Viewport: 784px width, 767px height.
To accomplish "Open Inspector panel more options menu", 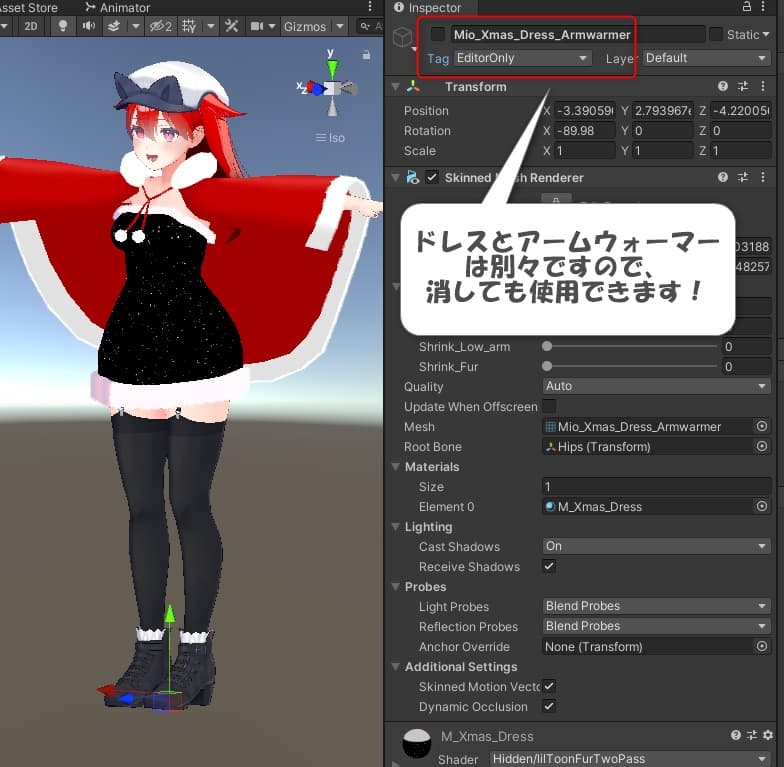I will coord(763,6).
